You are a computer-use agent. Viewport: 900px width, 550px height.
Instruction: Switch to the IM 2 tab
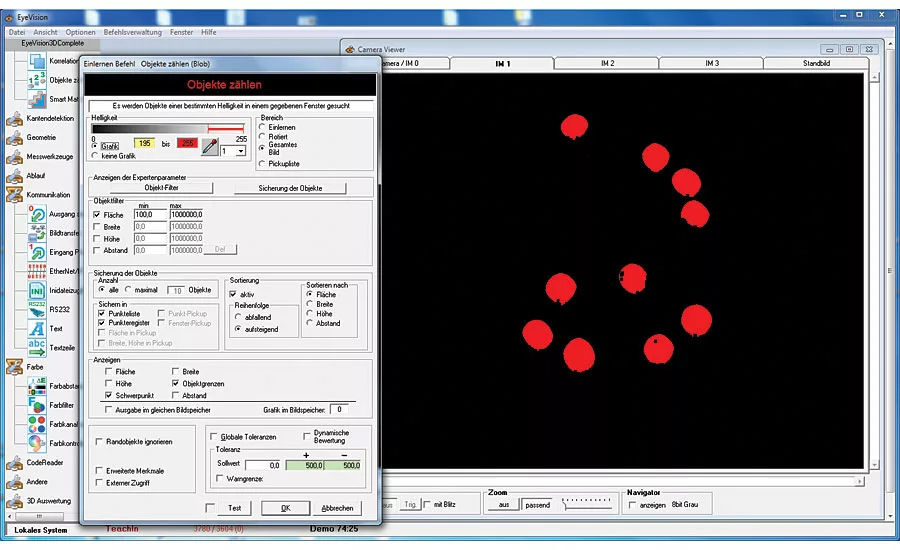click(x=607, y=63)
